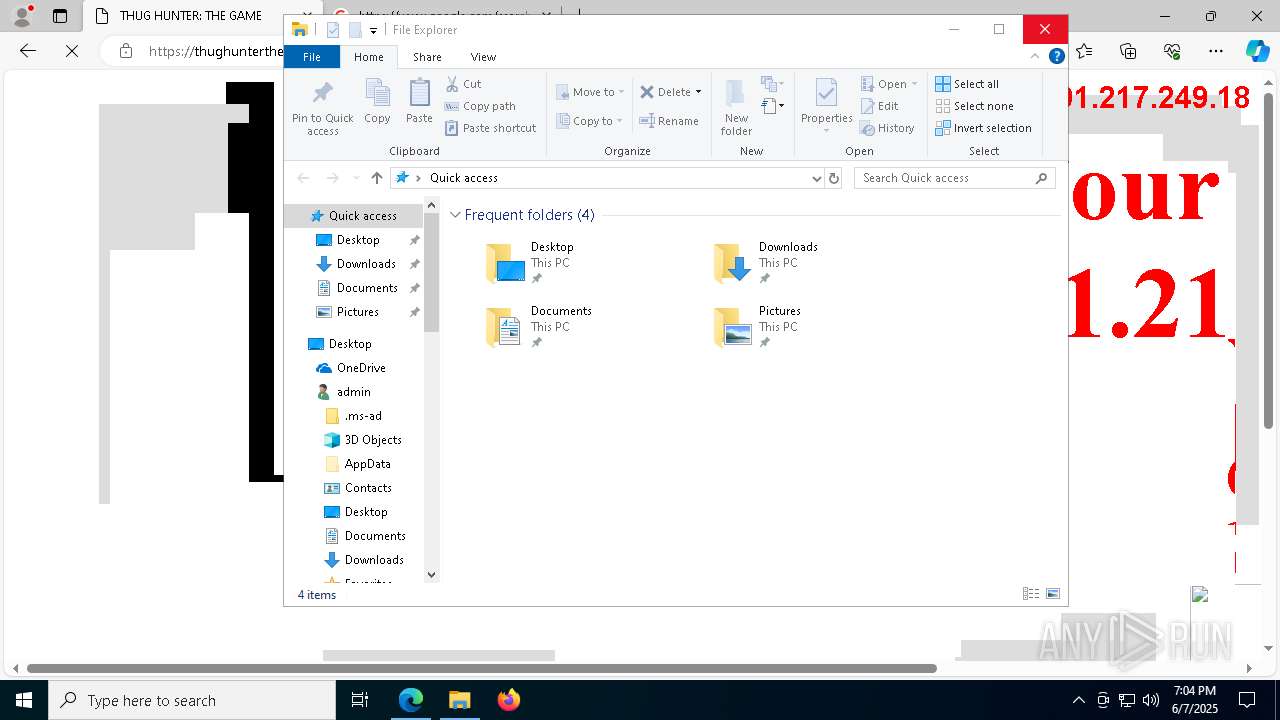The image size is (1280, 720).
Task: Switch to details view layout icon
Action: click(x=1031, y=594)
